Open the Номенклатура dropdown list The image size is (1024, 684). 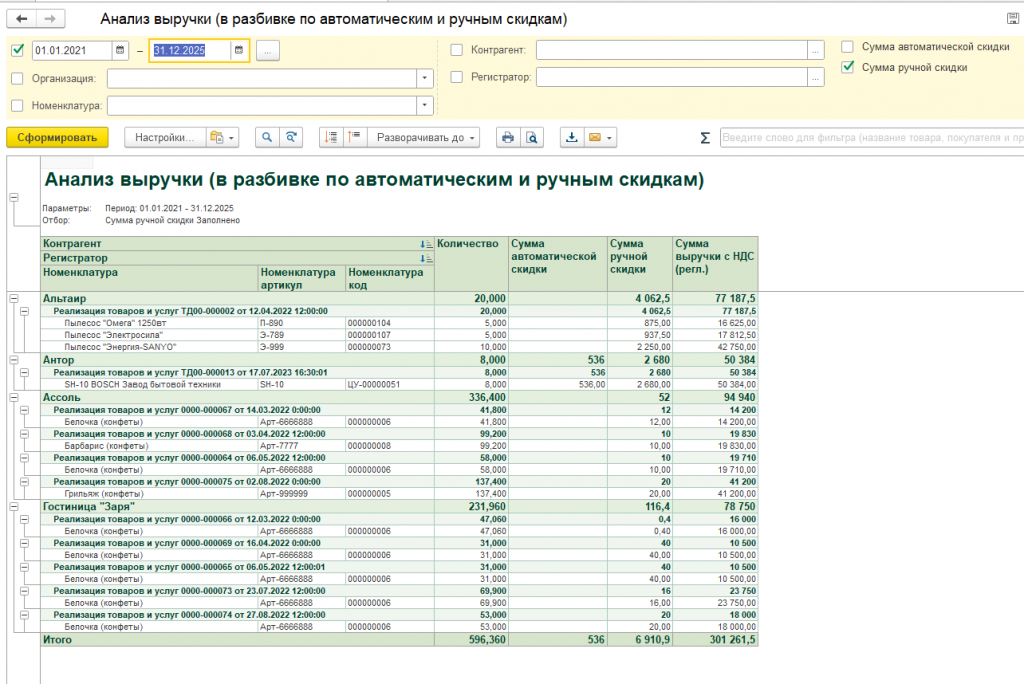coord(426,105)
